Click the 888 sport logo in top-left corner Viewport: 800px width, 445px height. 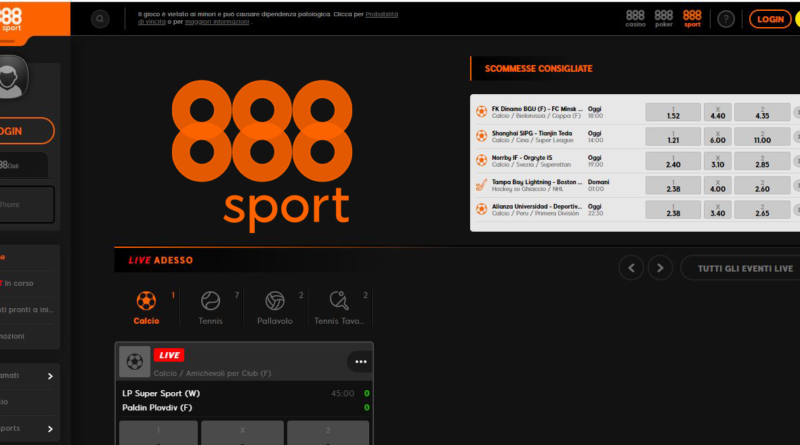11,19
